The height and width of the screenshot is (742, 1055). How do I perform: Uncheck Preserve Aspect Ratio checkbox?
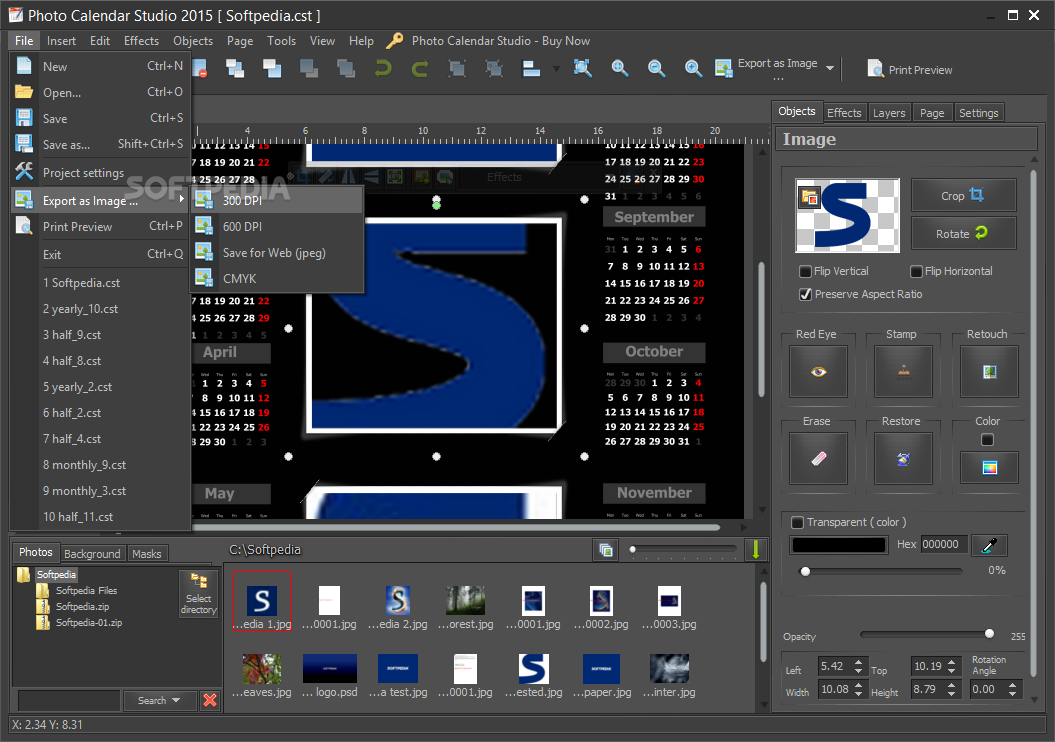(805, 294)
